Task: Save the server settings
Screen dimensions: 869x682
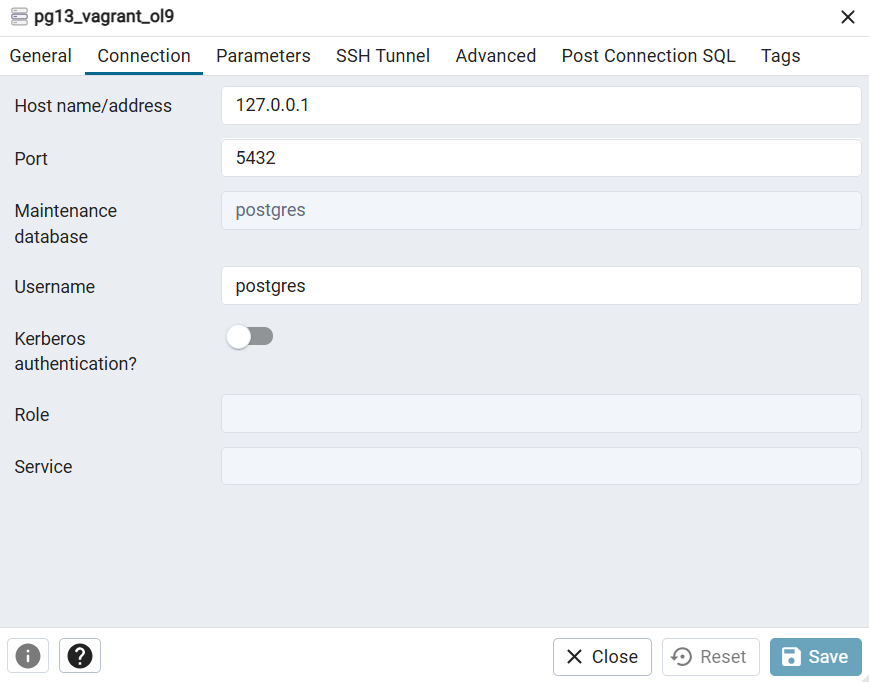Action: point(816,657)
